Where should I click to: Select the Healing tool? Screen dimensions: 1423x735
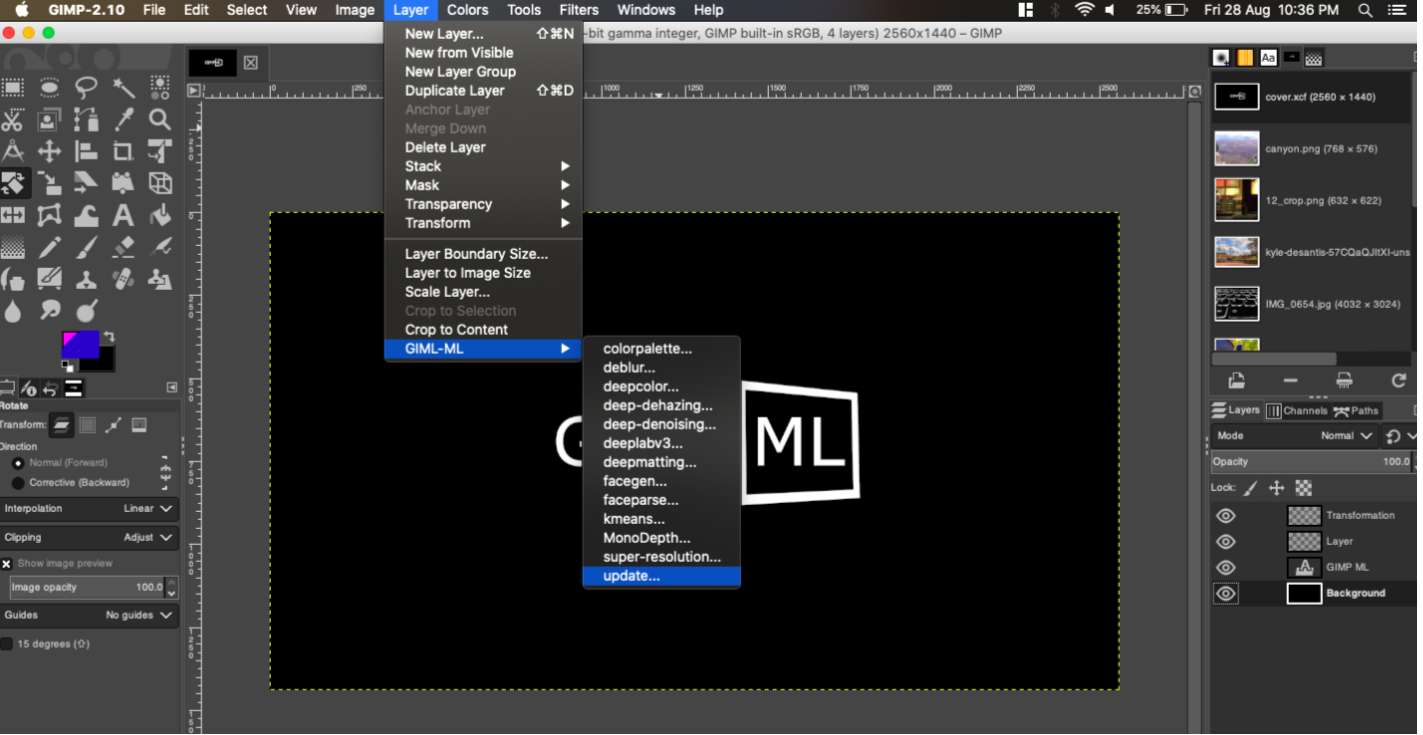pyautogui.click(x=123, y=281)
